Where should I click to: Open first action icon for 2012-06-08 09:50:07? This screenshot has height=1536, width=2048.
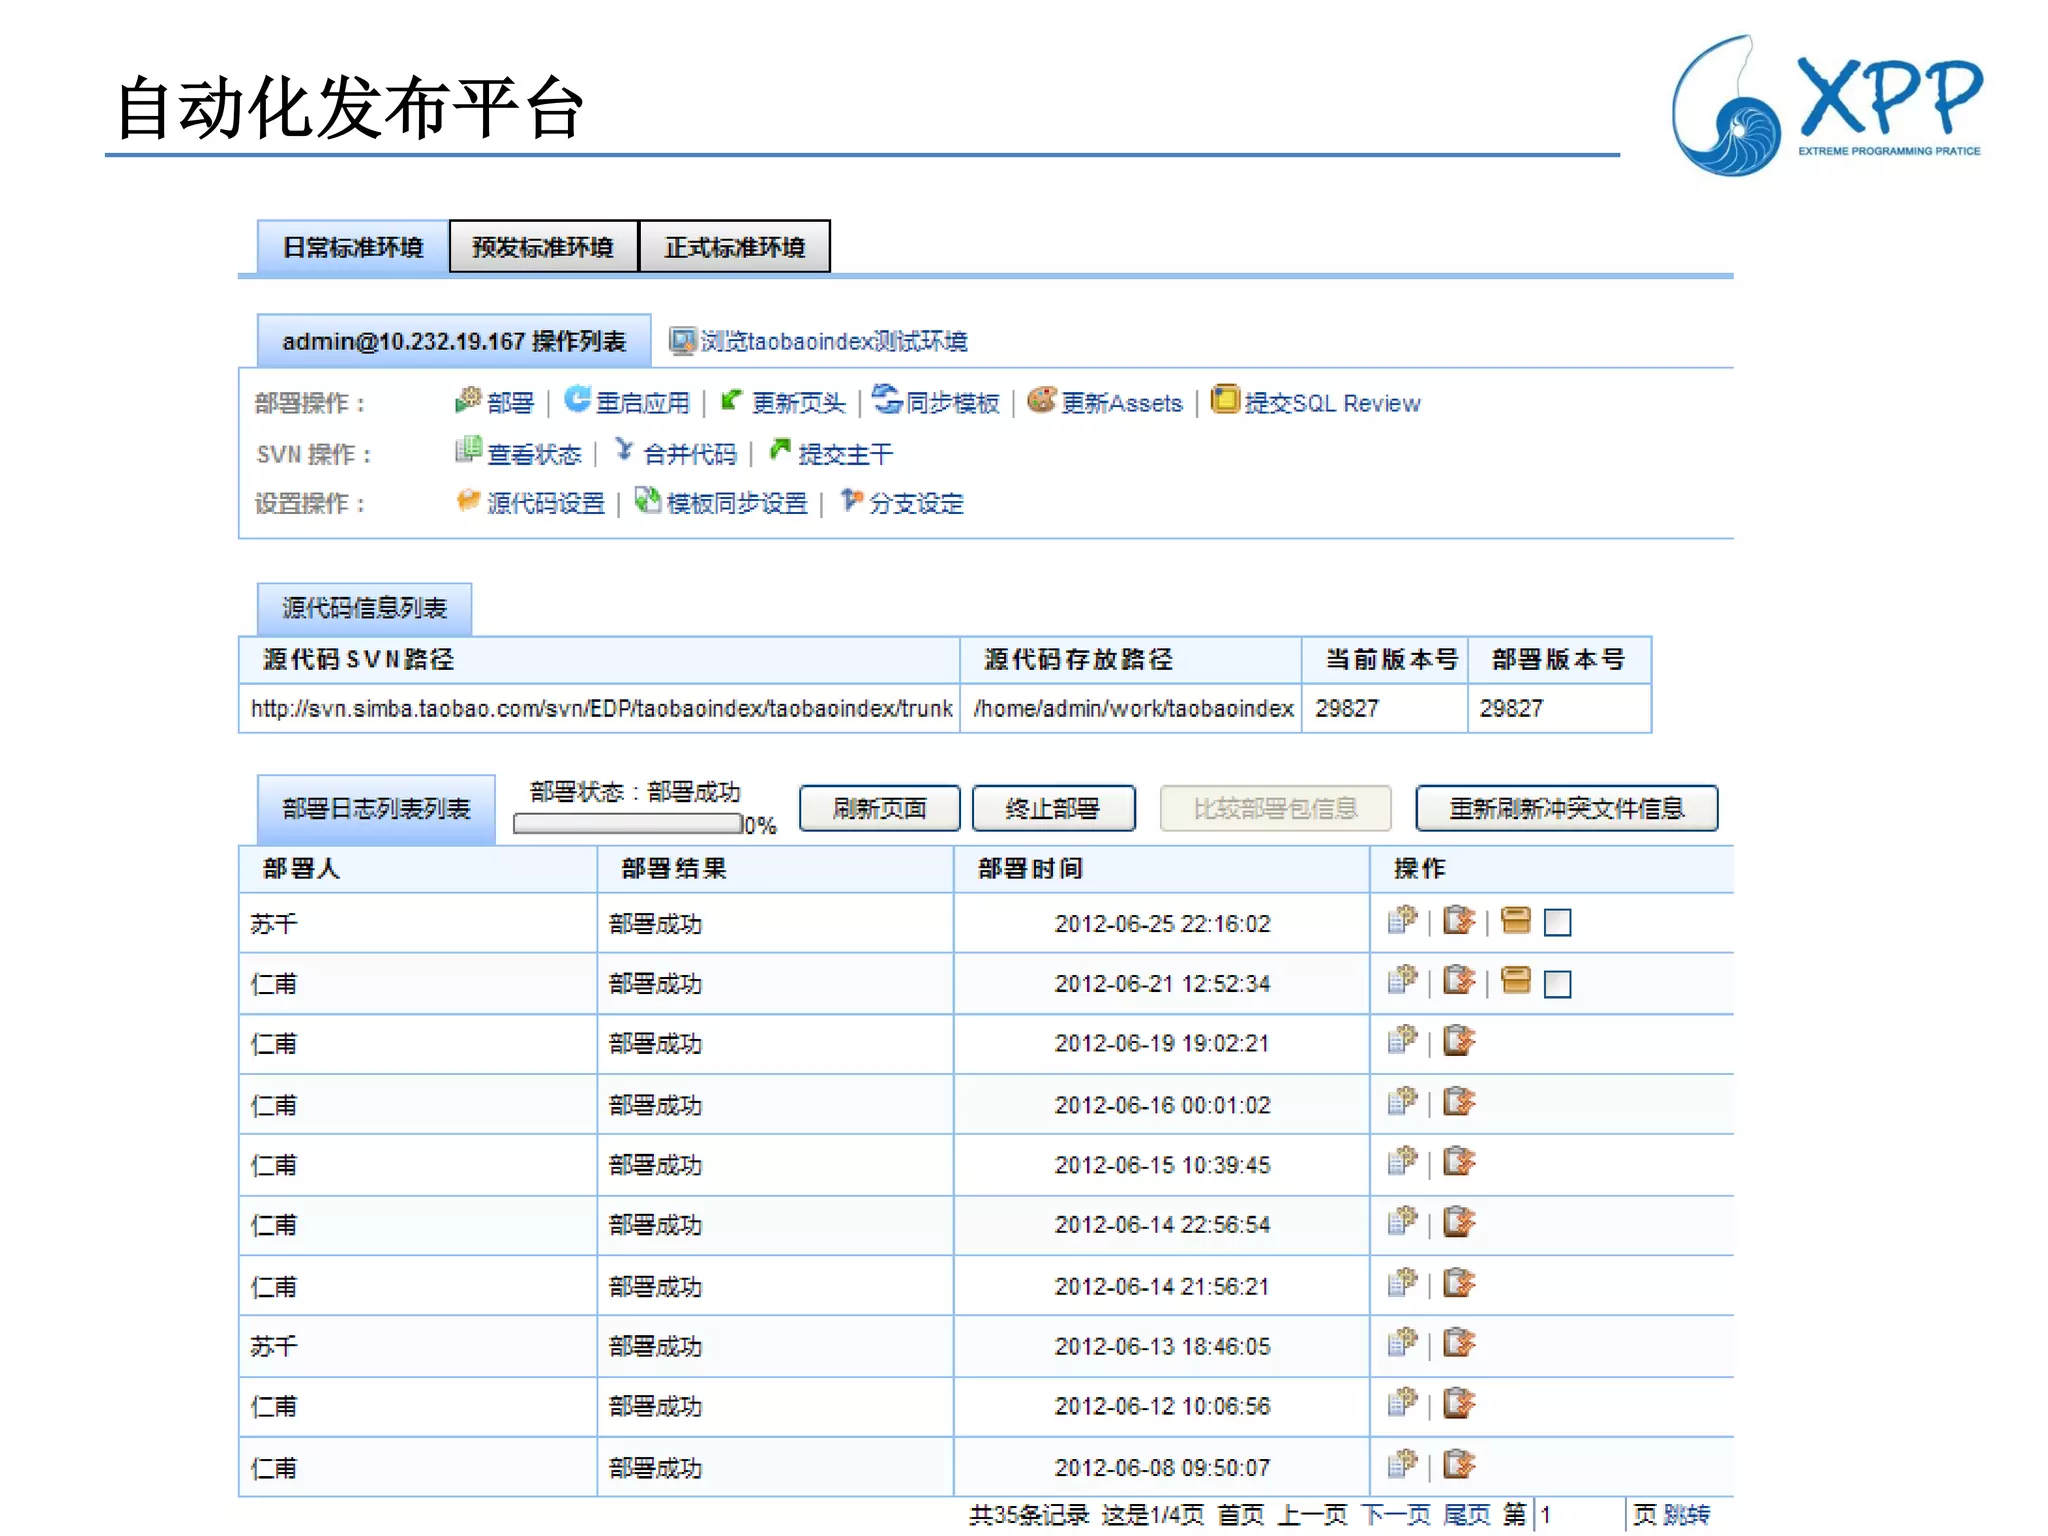pyautogui.click(x=1403, y=1465)
